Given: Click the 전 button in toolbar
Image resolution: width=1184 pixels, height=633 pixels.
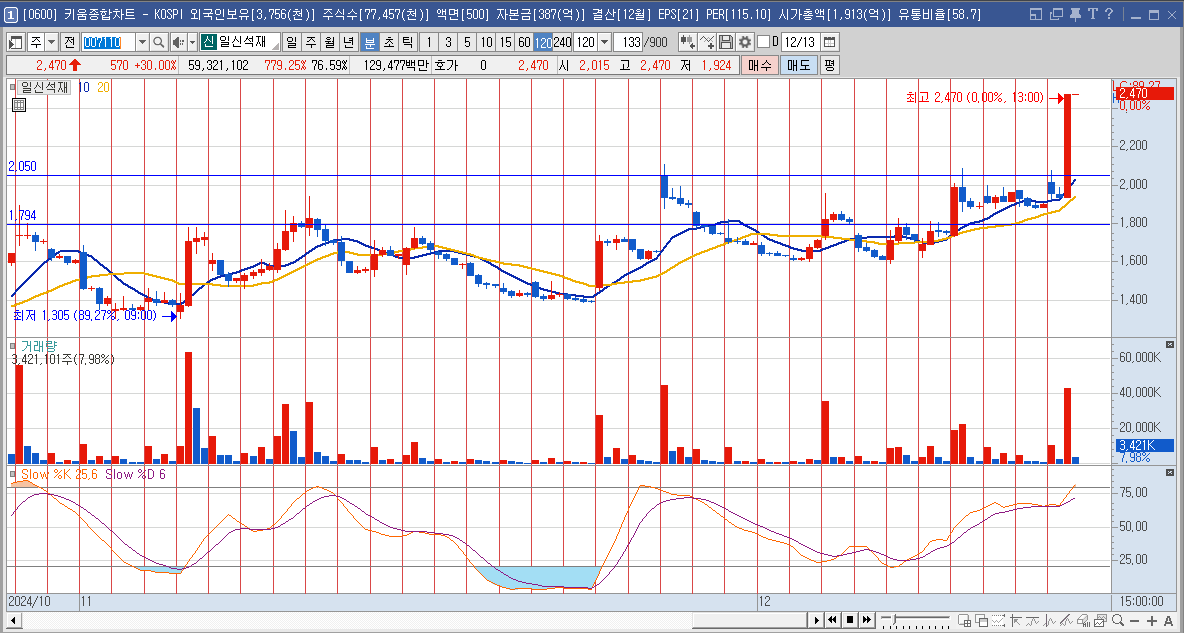Looking at the screenshot, I should [69, 42].
